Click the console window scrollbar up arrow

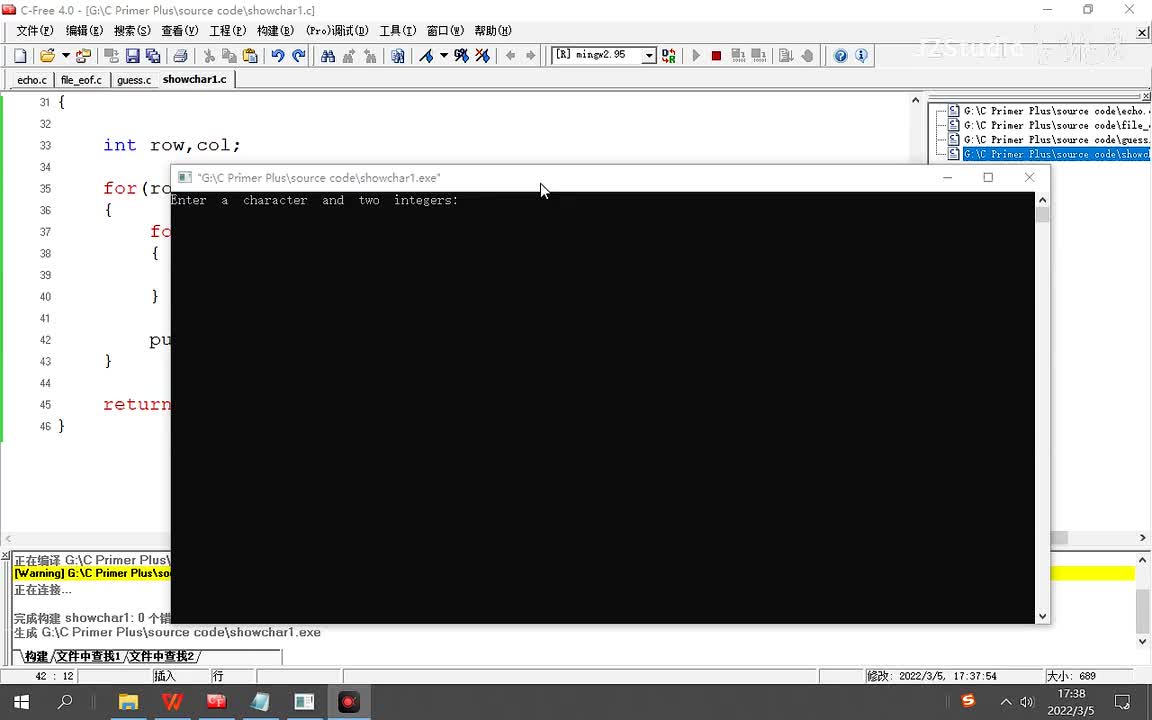(x=1043, y=200)
